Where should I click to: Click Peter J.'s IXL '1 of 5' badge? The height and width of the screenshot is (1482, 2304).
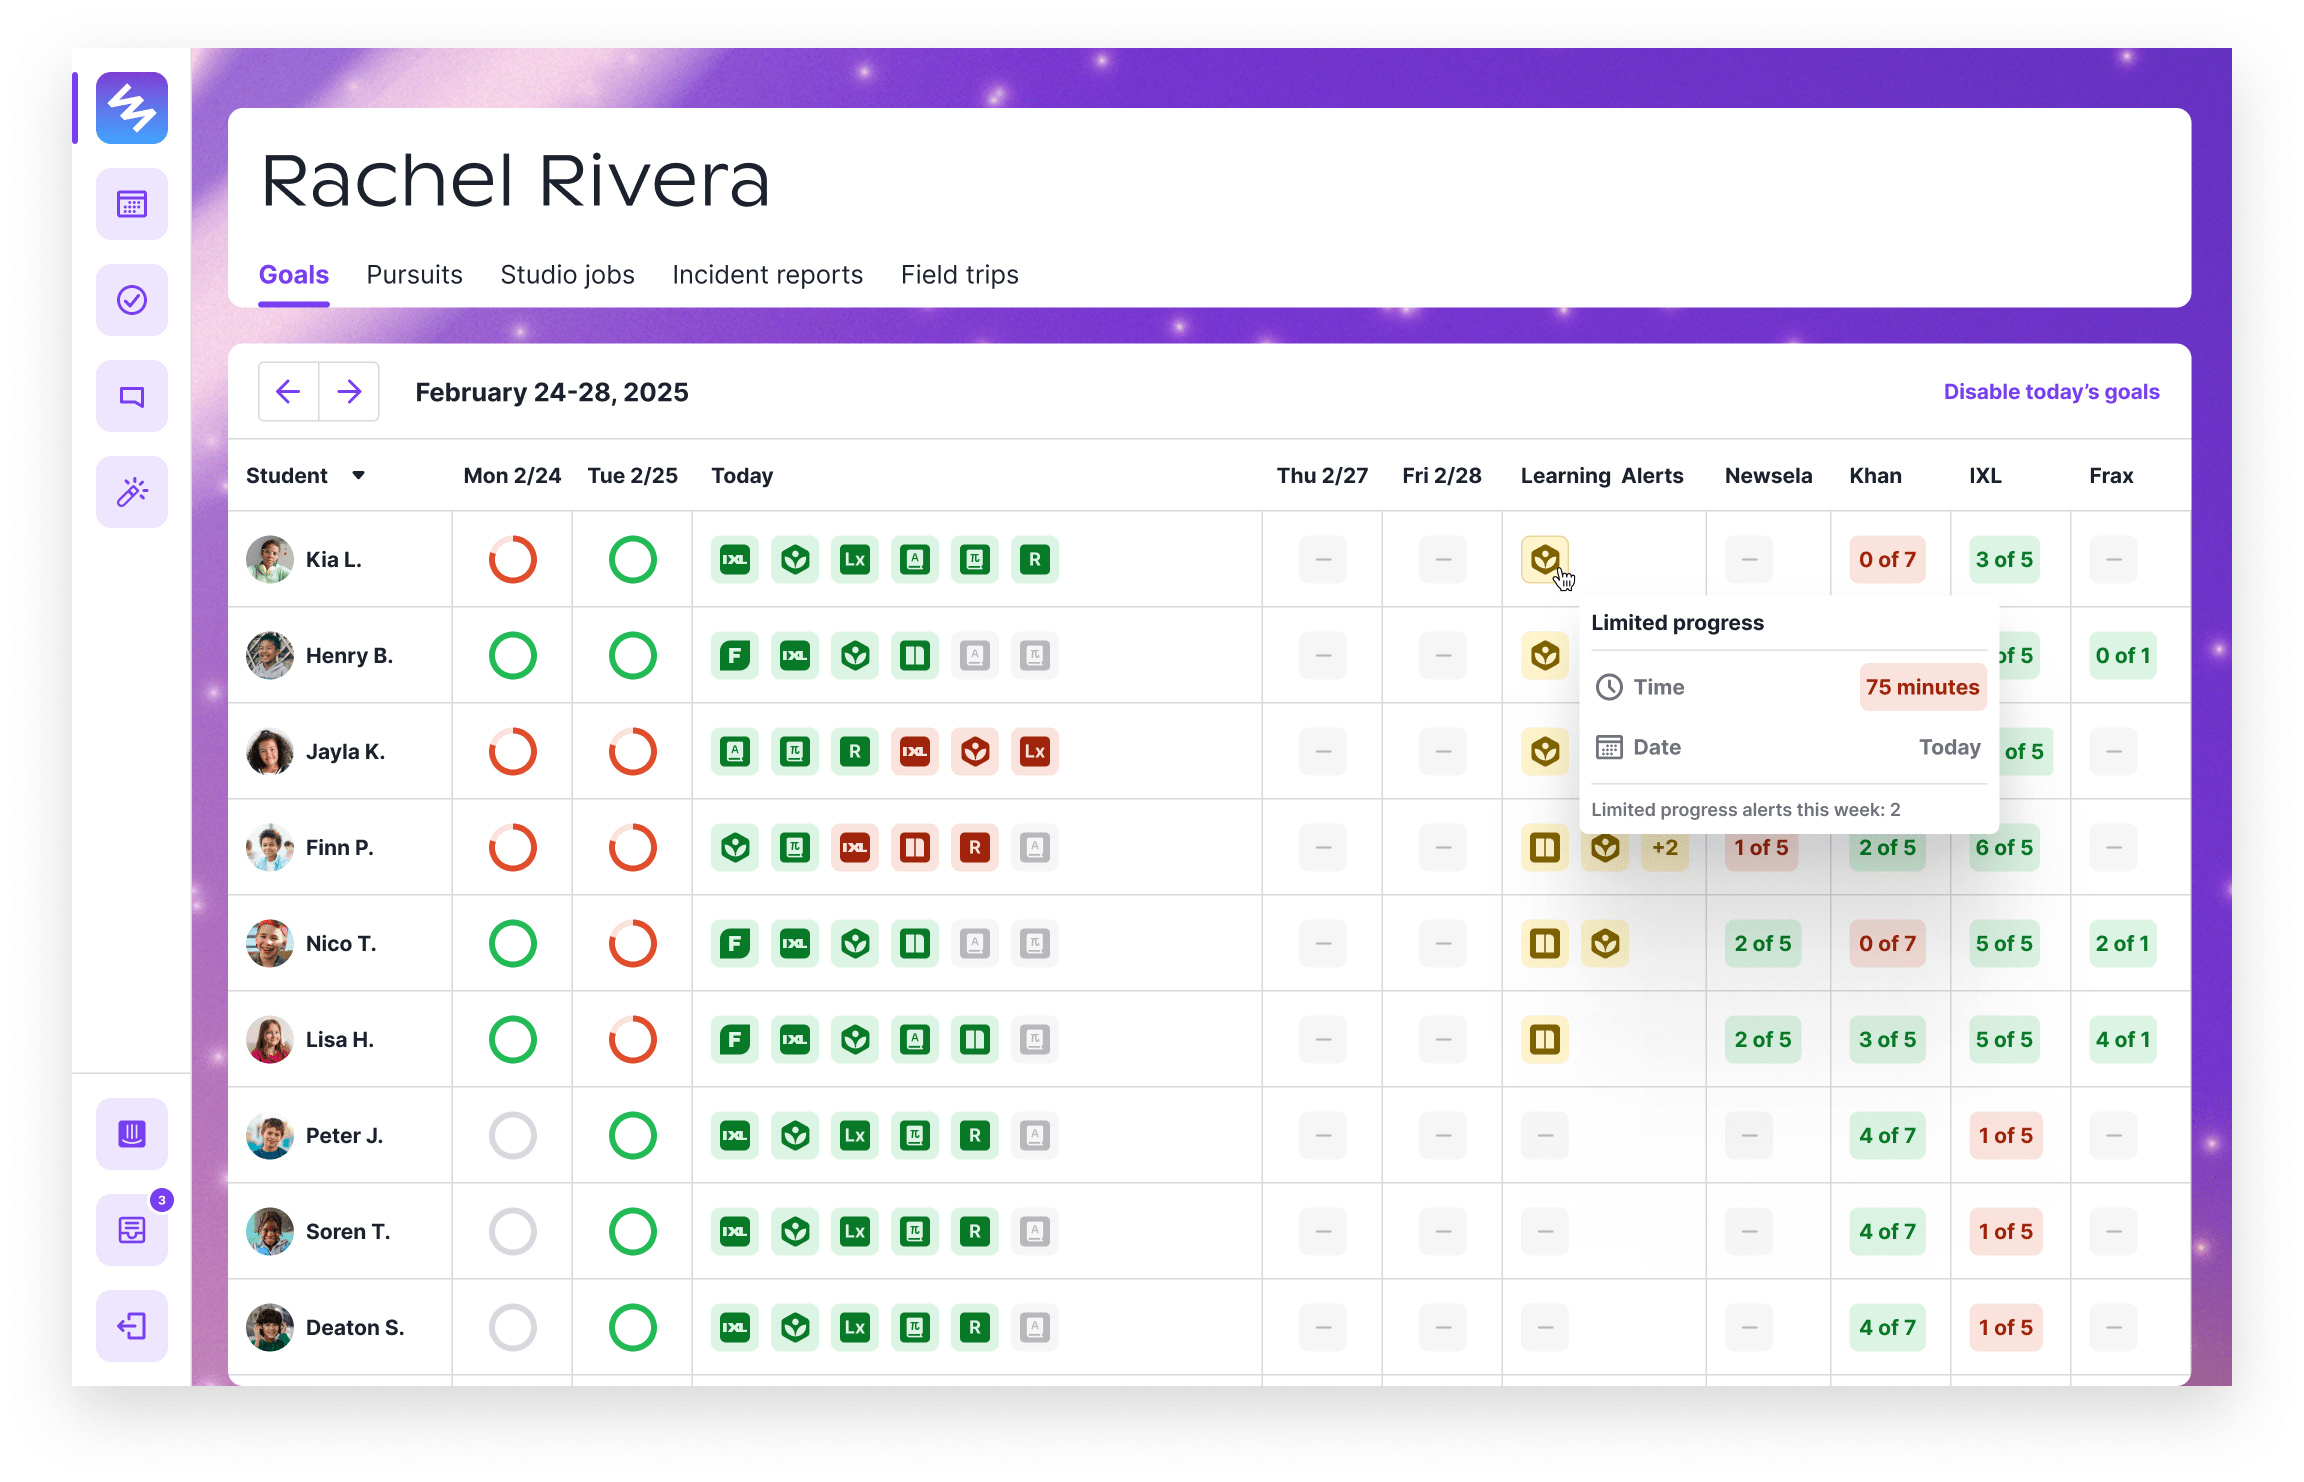point(2006,1136)
